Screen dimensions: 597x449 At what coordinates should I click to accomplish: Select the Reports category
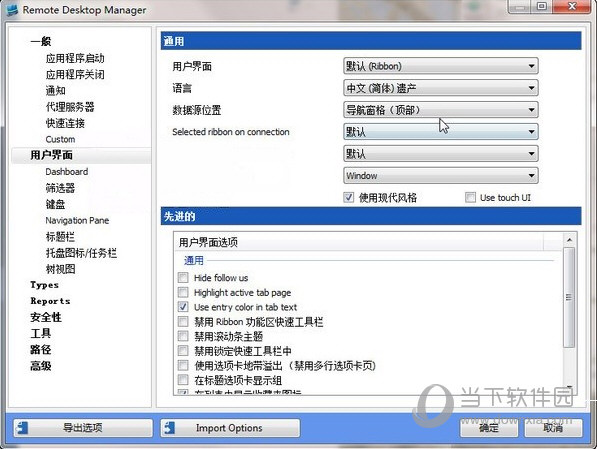50,301
